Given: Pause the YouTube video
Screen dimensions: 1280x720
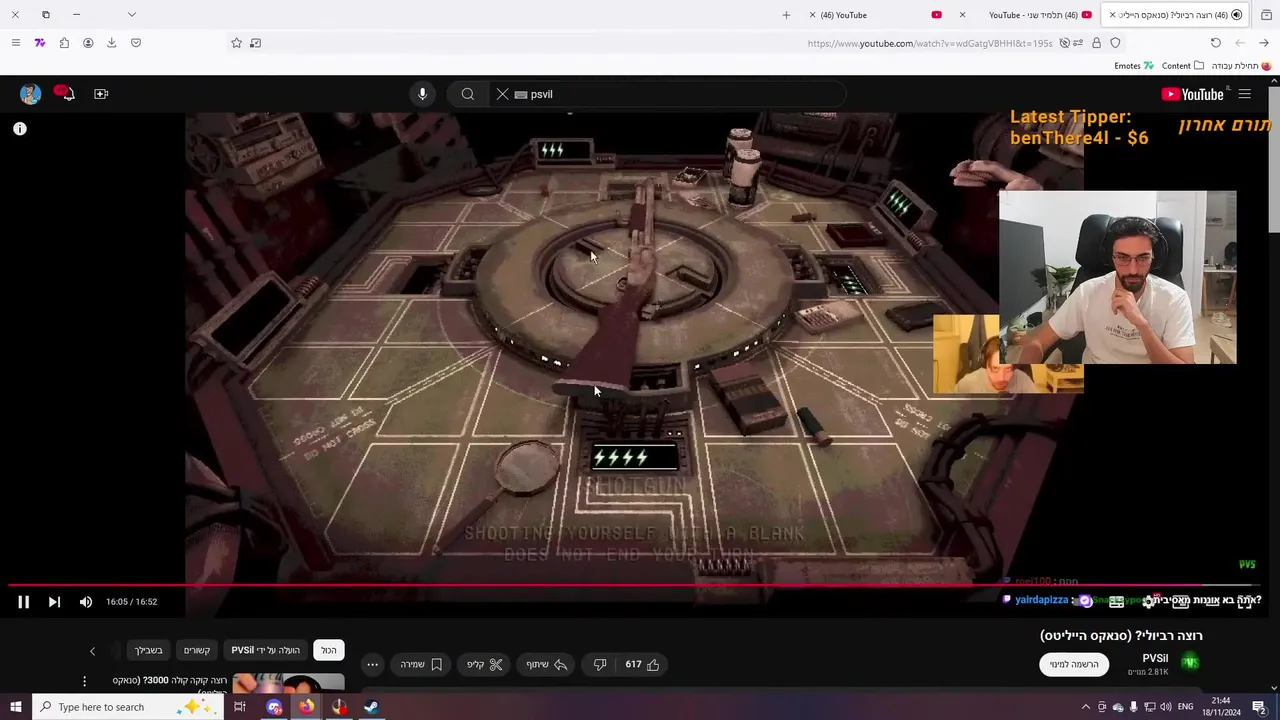Looking at the screenshot, I should [24, 602].
